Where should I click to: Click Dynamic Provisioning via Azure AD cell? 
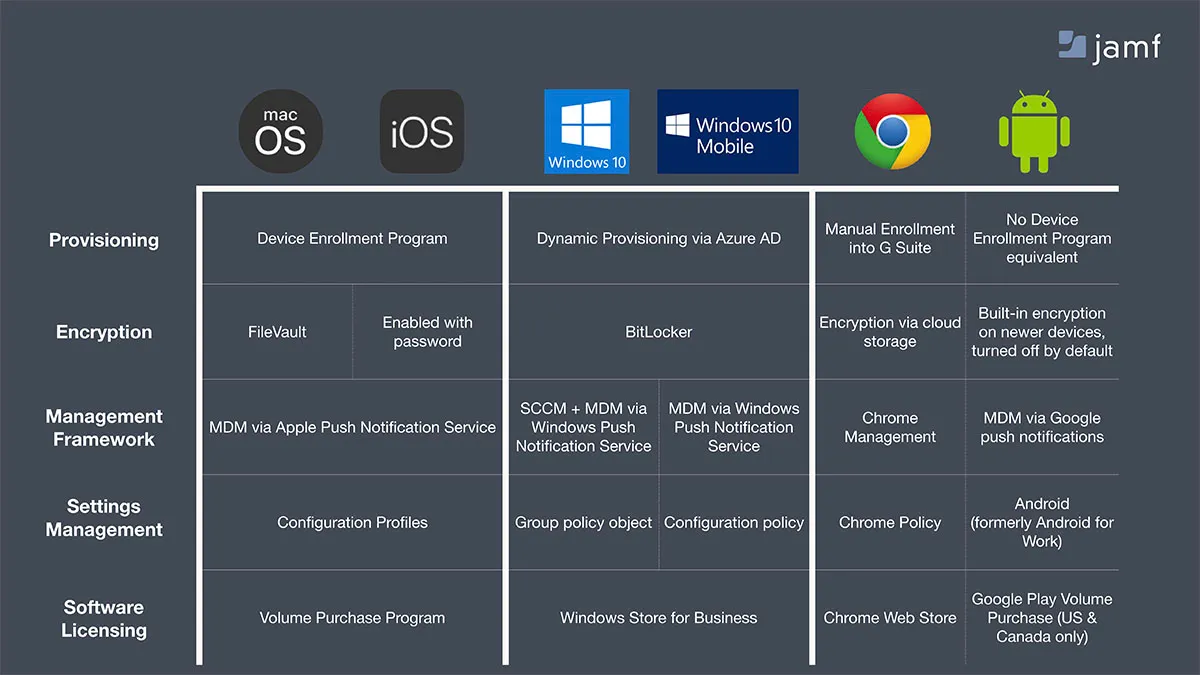[659, 238]
